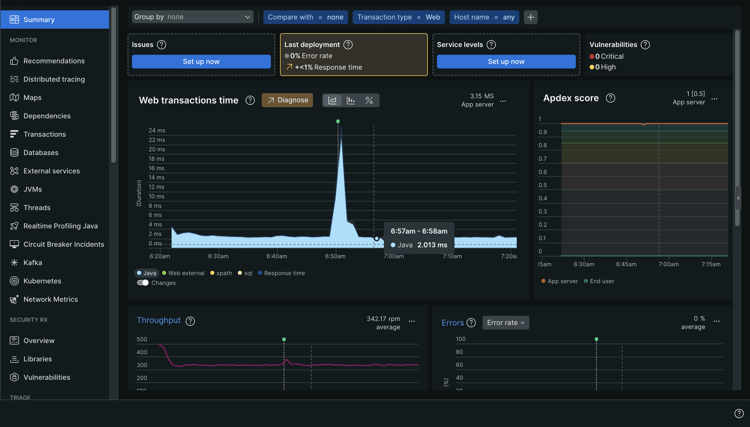Click the green deployment marker on Throughput chart

click(x=284, y=339)
